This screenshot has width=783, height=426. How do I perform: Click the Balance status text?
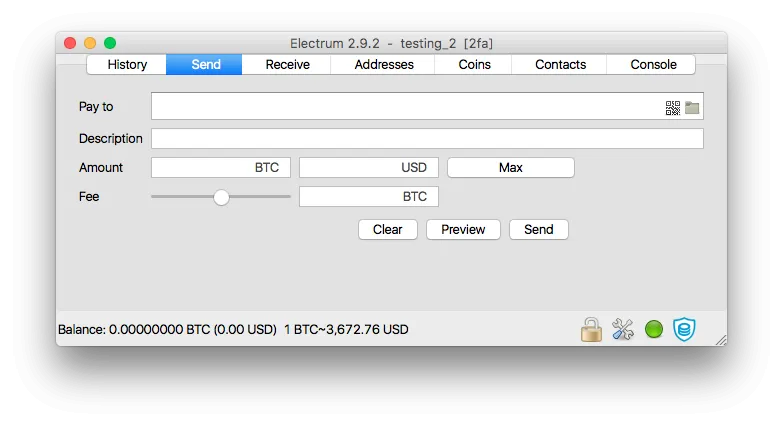coord(167,330)
